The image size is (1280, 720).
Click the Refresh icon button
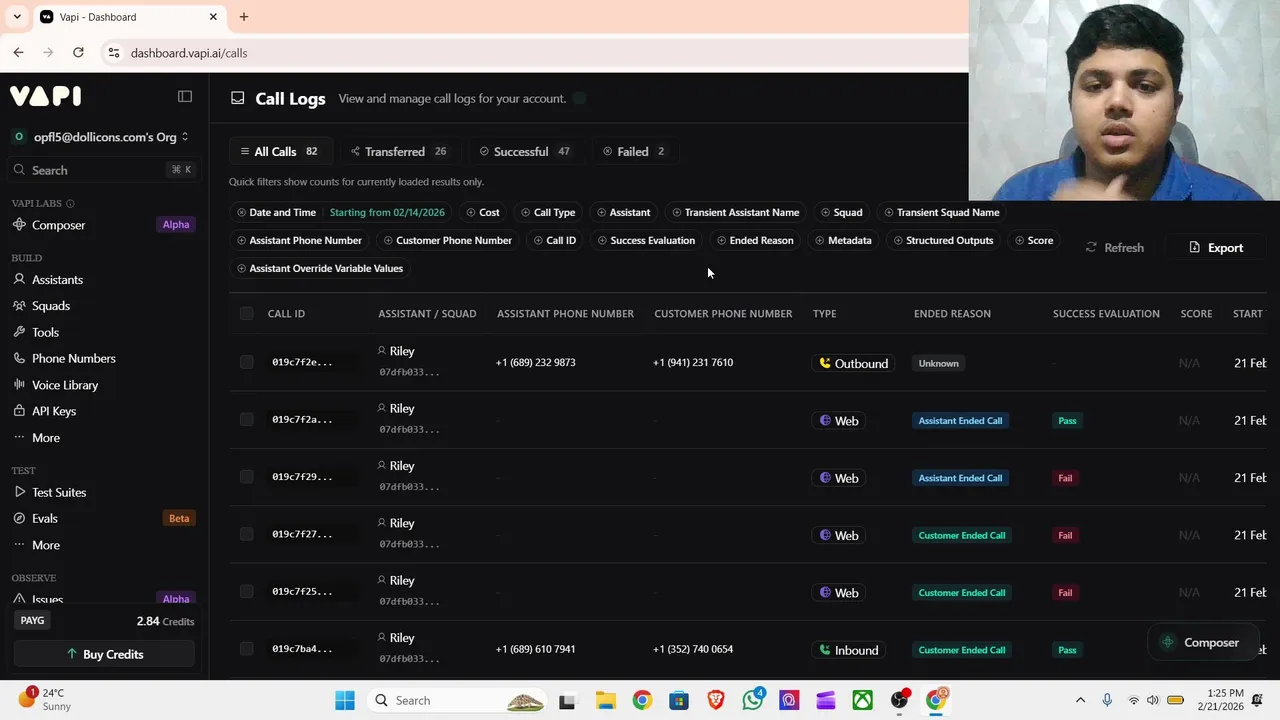1115,247
